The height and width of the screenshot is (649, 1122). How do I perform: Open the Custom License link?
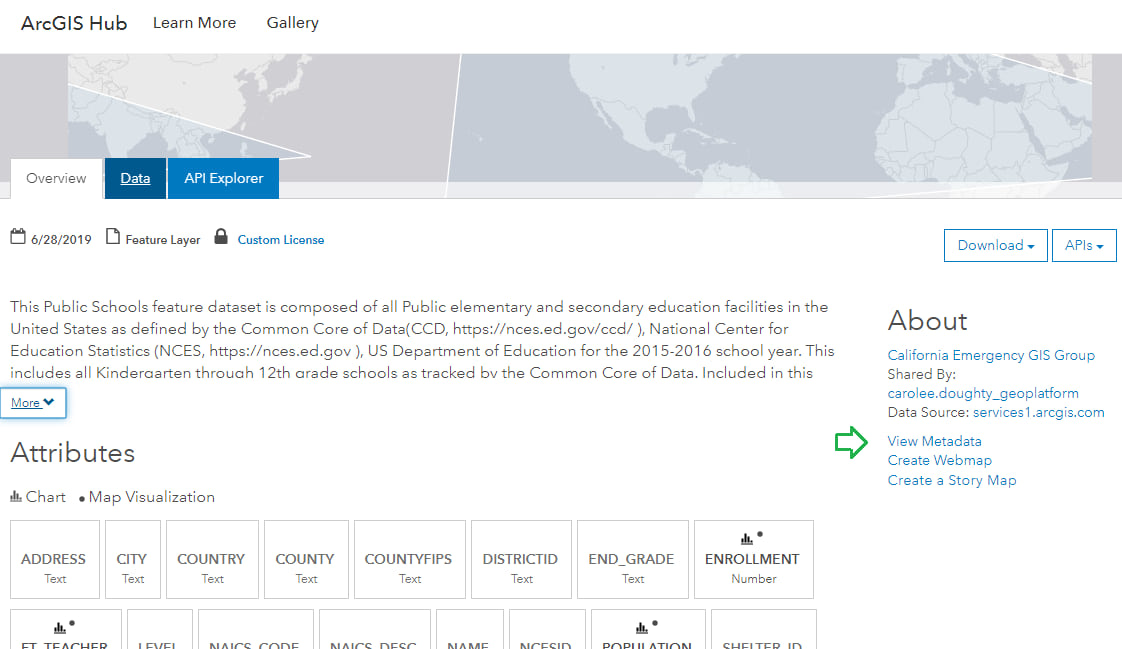[x=280, y=240]
